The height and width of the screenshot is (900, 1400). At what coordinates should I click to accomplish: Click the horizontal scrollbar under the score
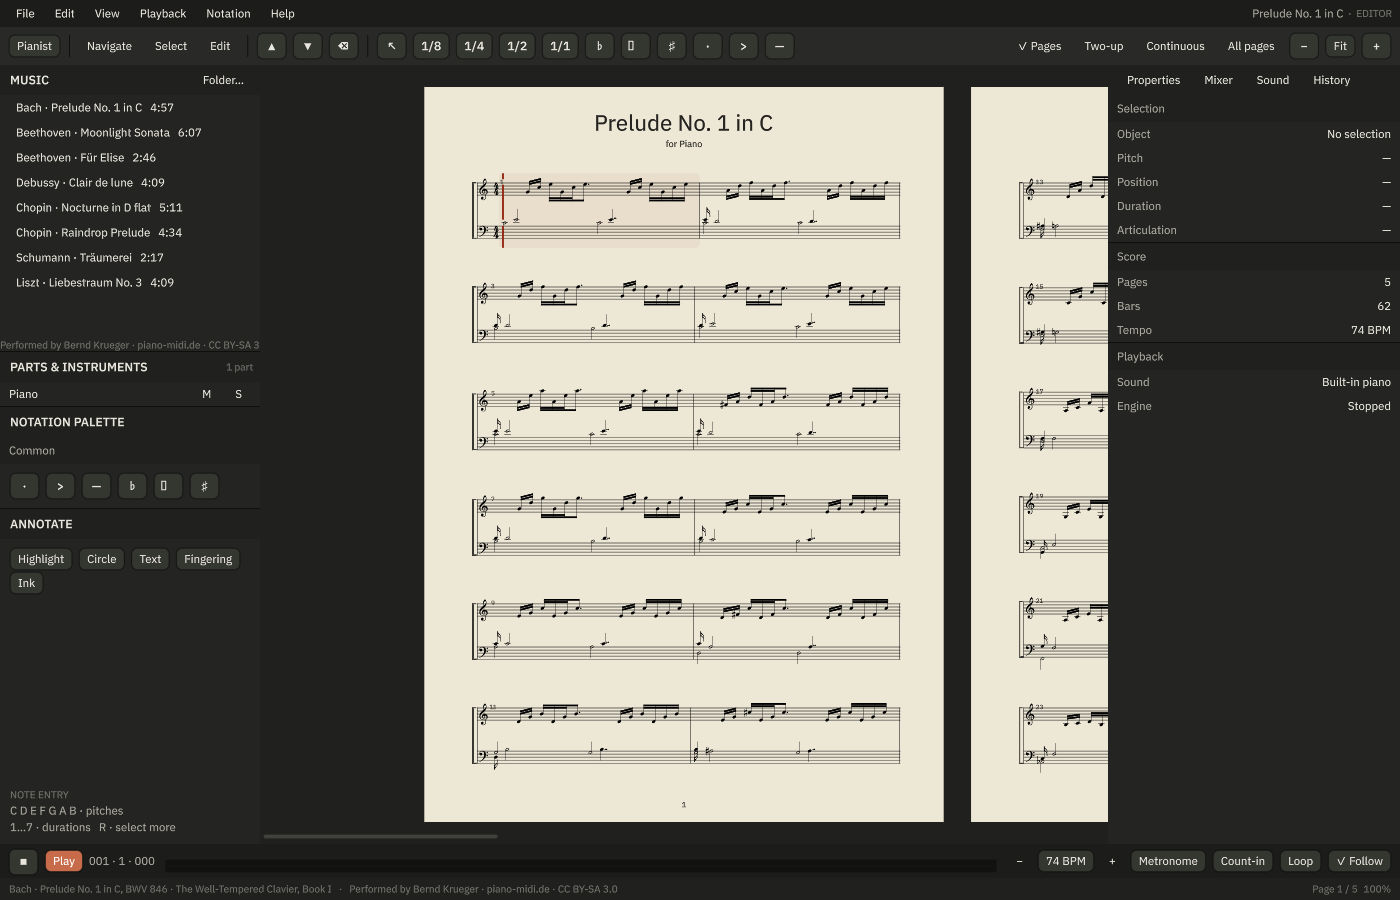(x=380, y=836)
